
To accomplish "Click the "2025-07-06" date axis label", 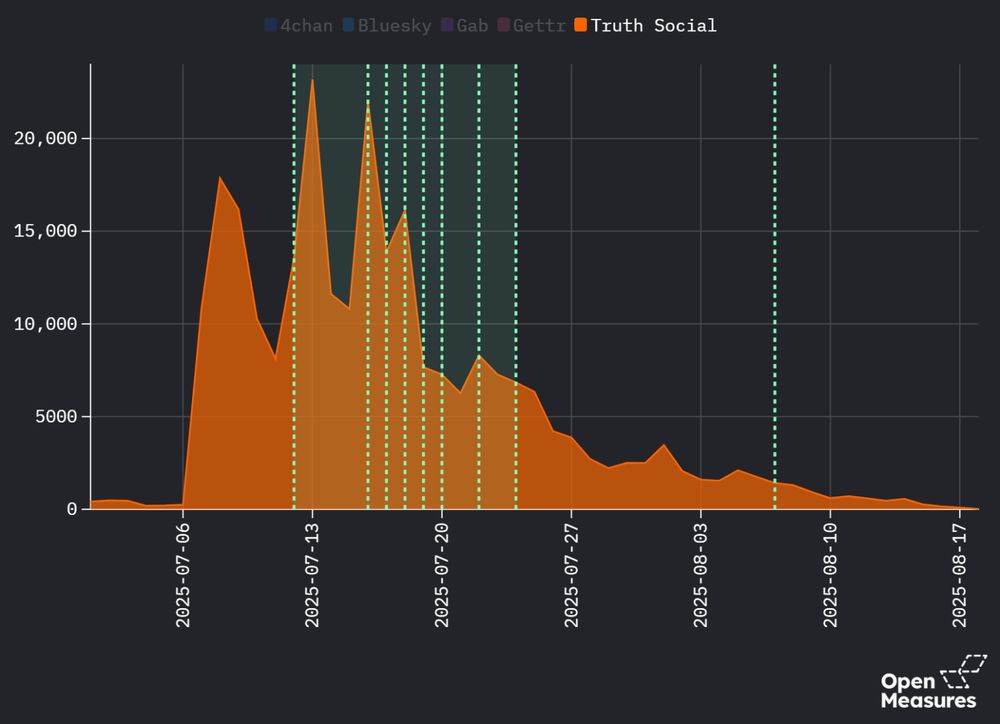I will click(x=183, y=575).
